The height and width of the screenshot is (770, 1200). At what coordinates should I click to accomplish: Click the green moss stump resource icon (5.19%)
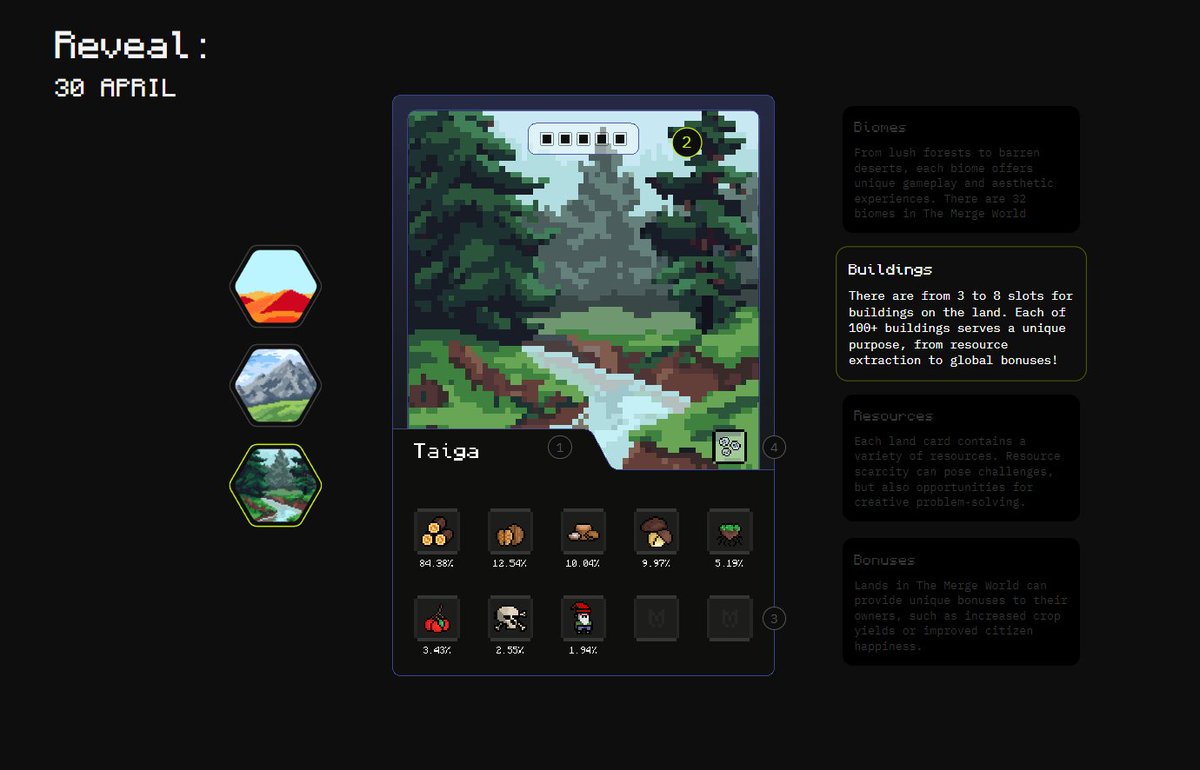click(x=730, y=531)
